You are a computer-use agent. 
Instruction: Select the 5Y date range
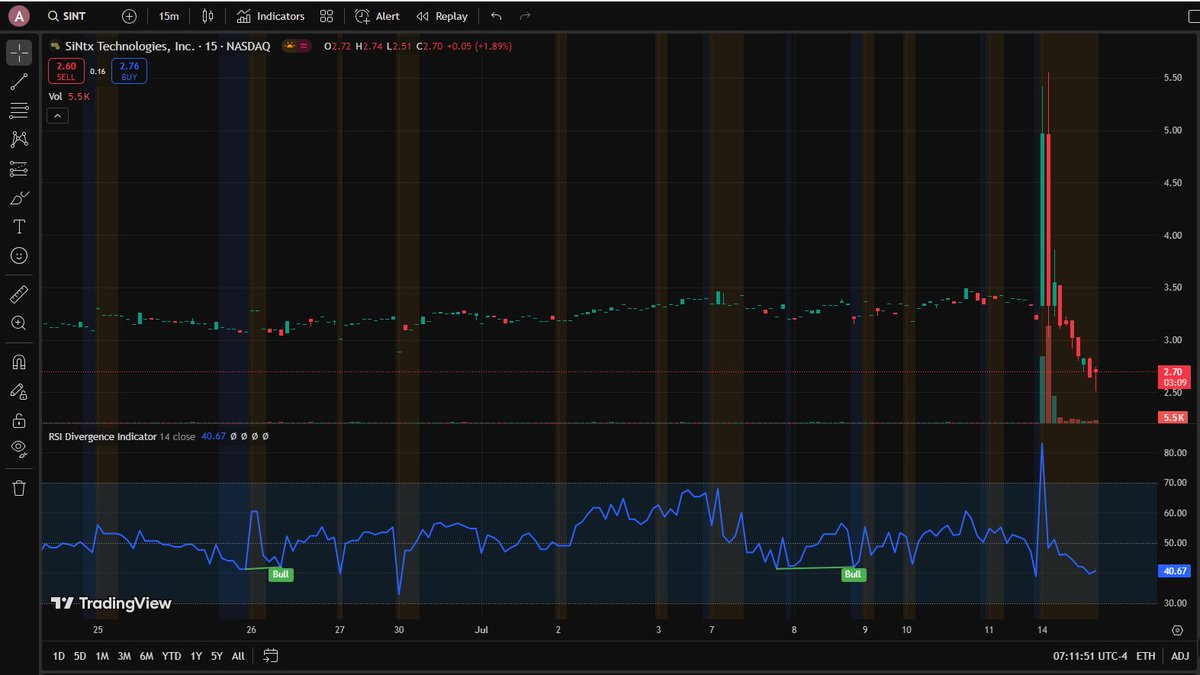(217, 656)
